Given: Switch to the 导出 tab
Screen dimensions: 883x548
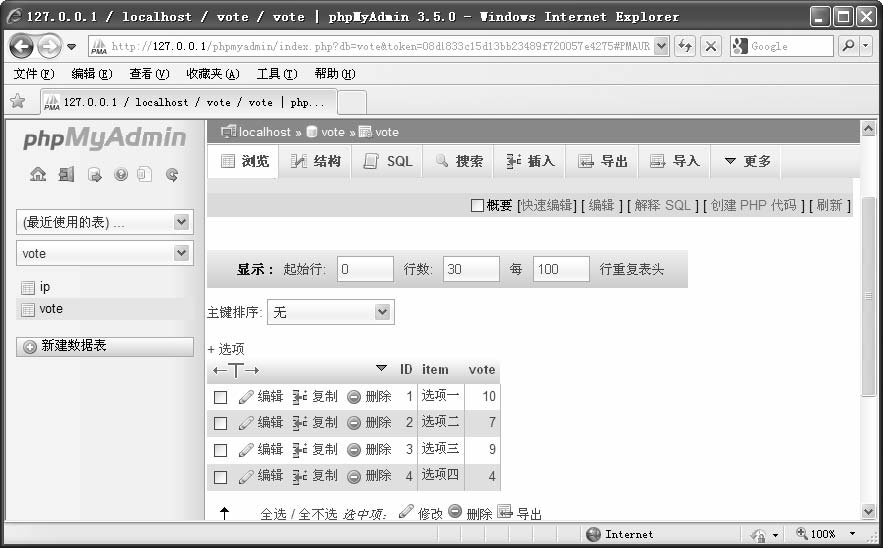Looking at the screenshot, I should coord(603,162).
